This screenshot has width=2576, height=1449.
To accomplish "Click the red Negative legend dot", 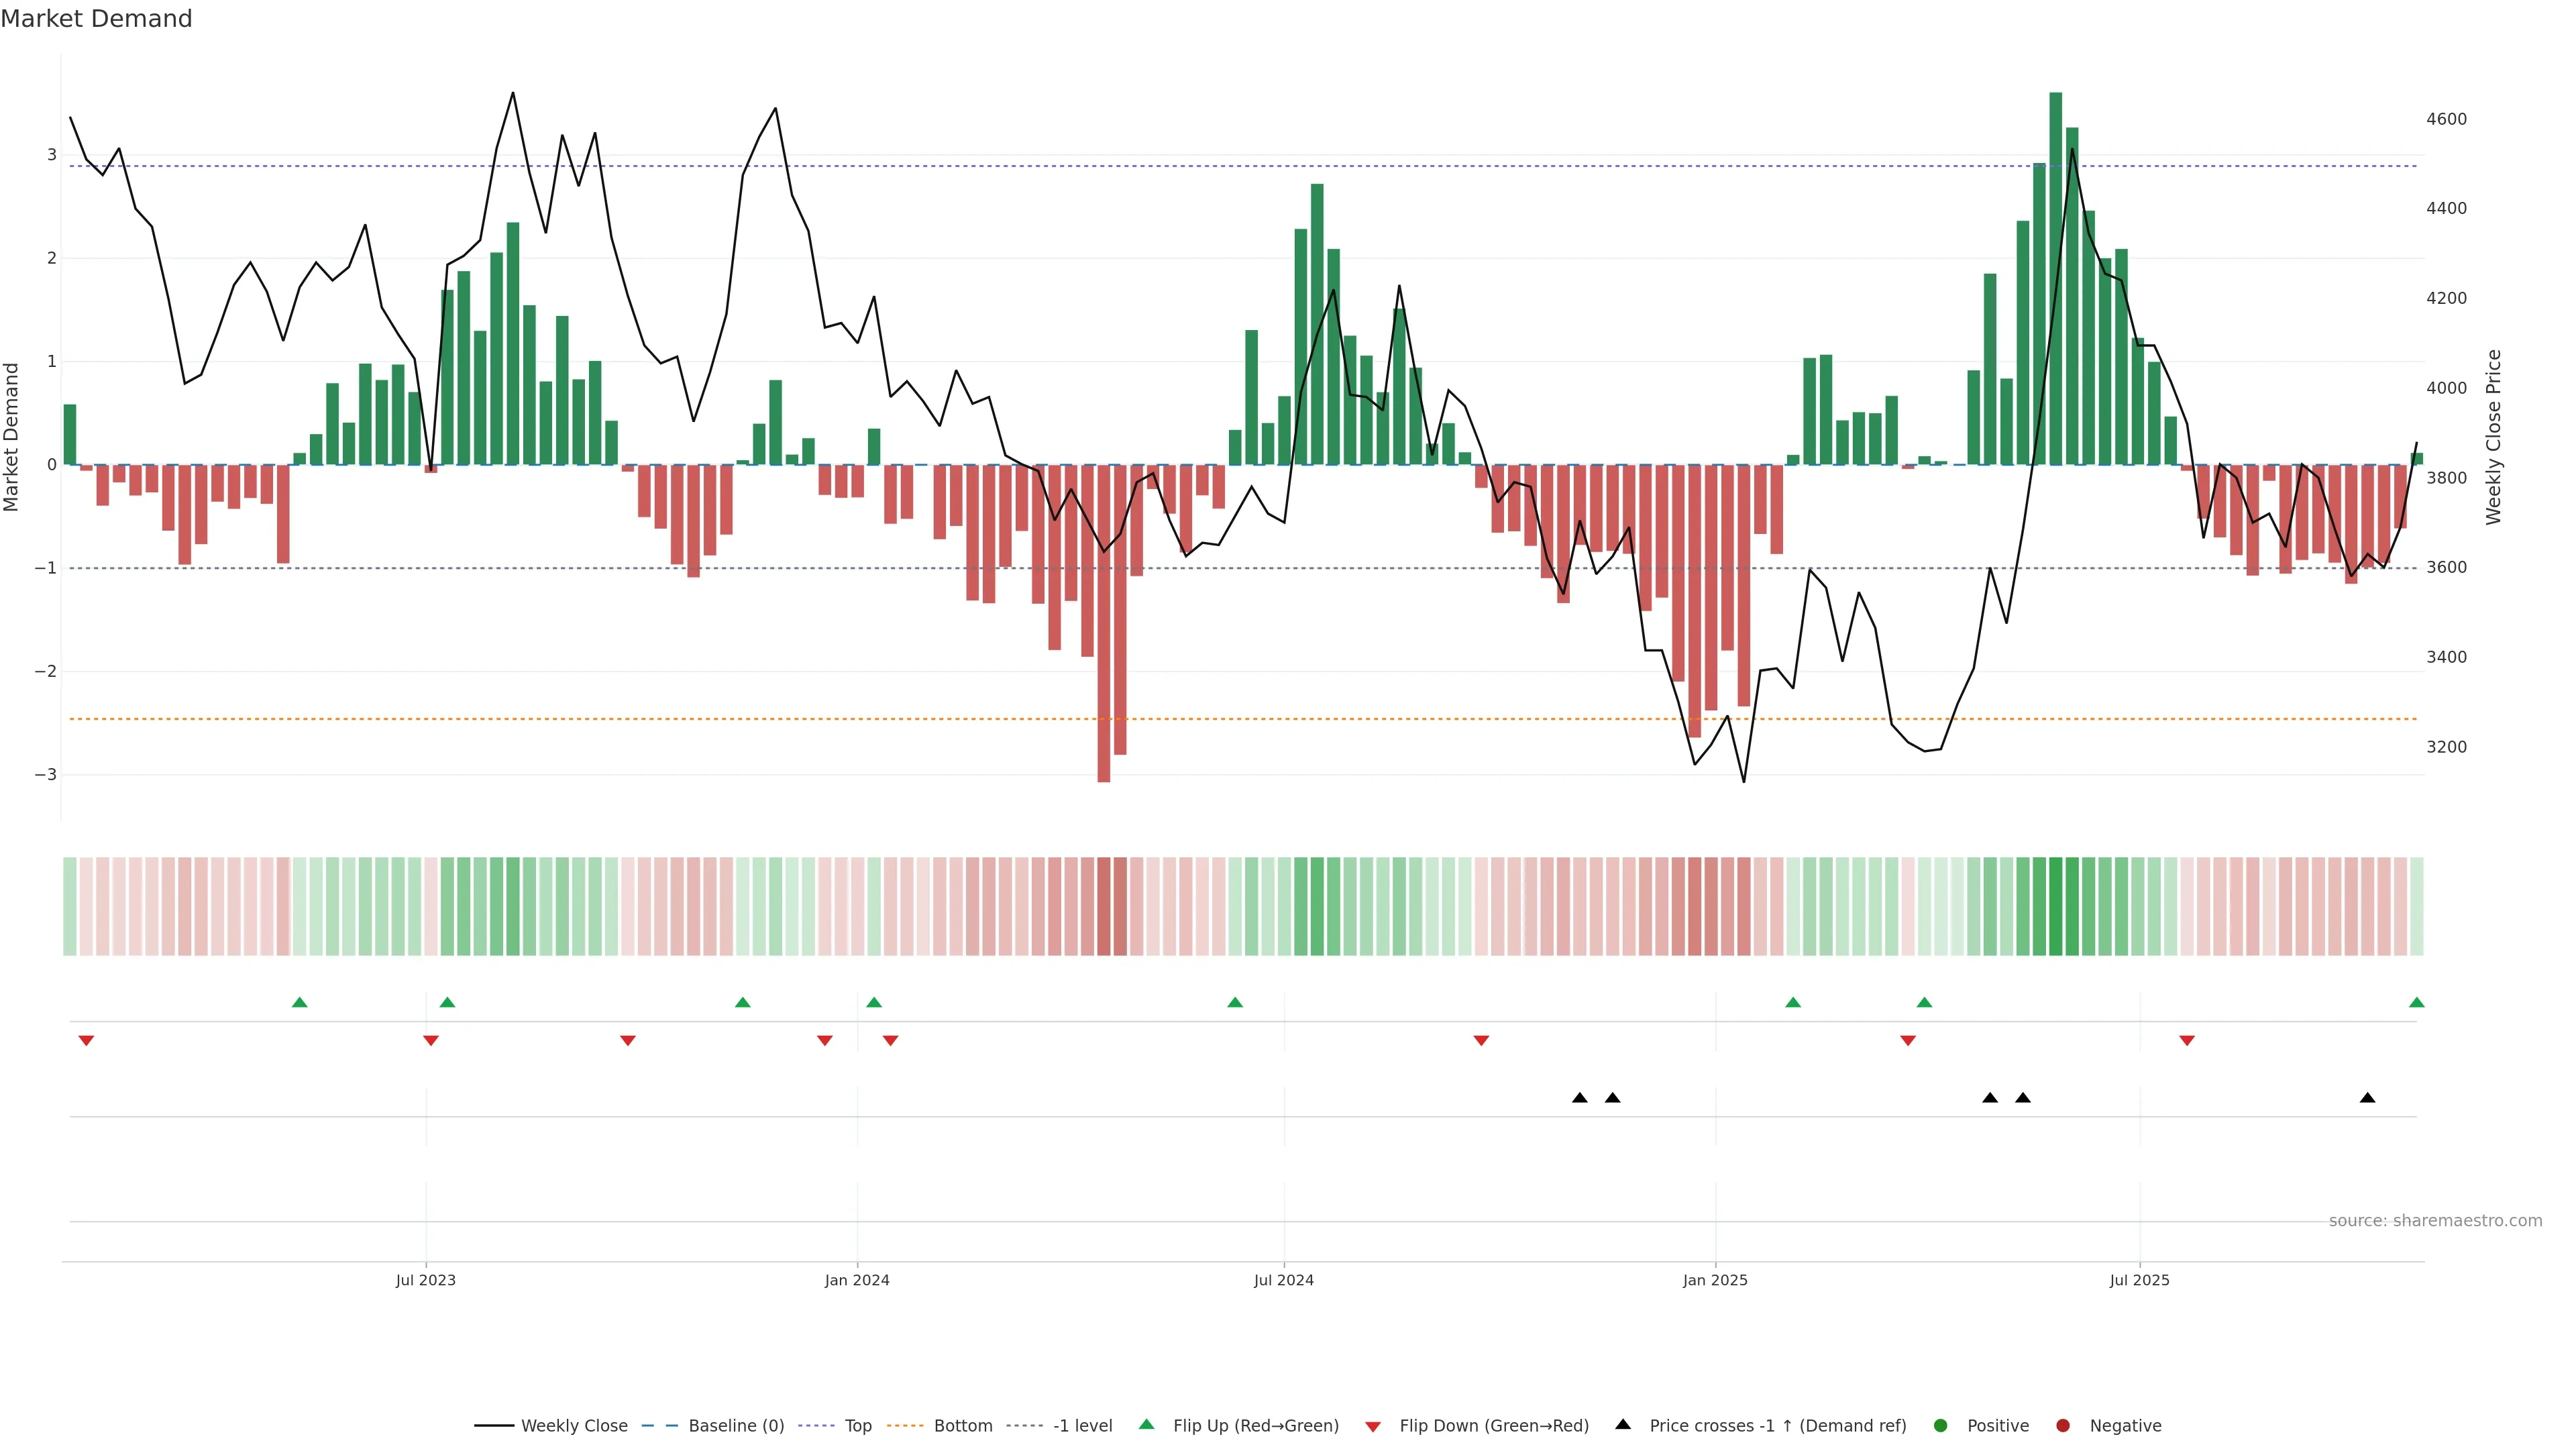I will pyautogui.click(x=2063, y=1426).
